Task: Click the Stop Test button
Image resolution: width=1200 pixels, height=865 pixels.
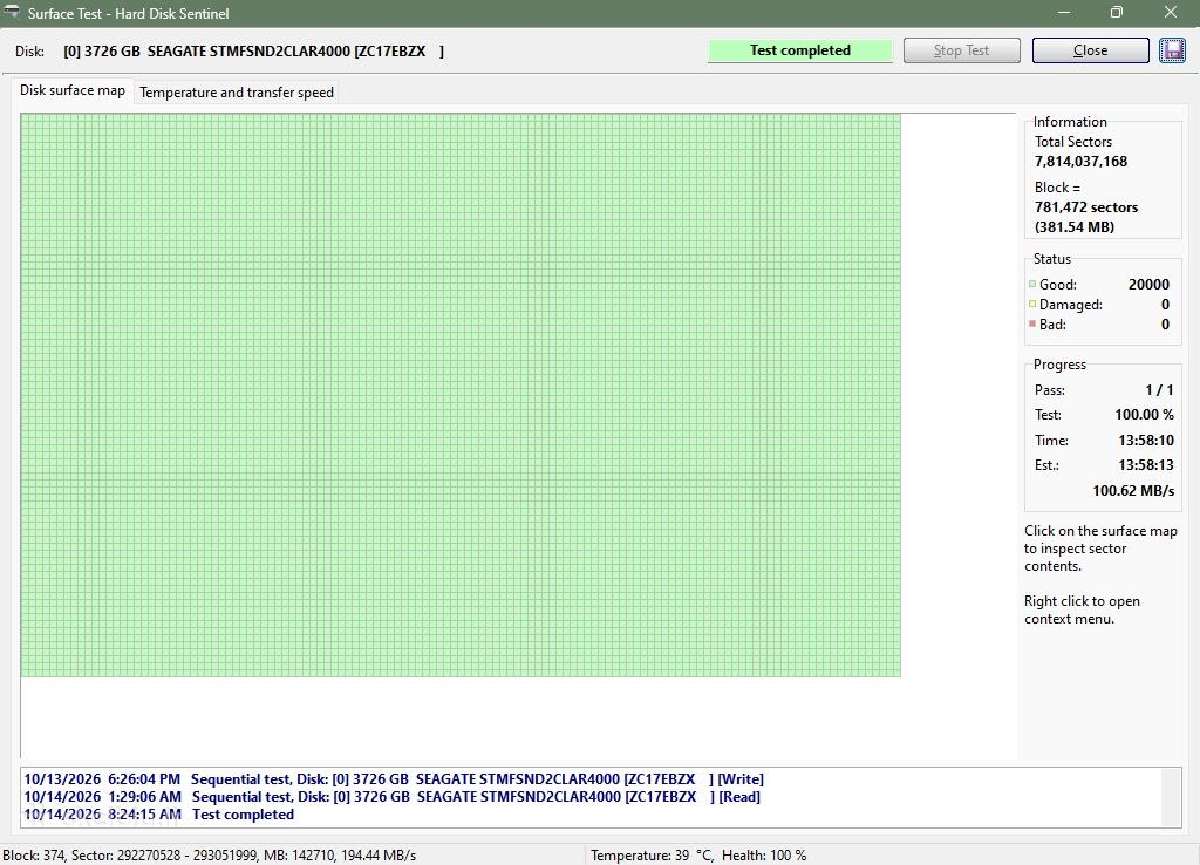Action: pyautogui.click(x=962, y=51)
